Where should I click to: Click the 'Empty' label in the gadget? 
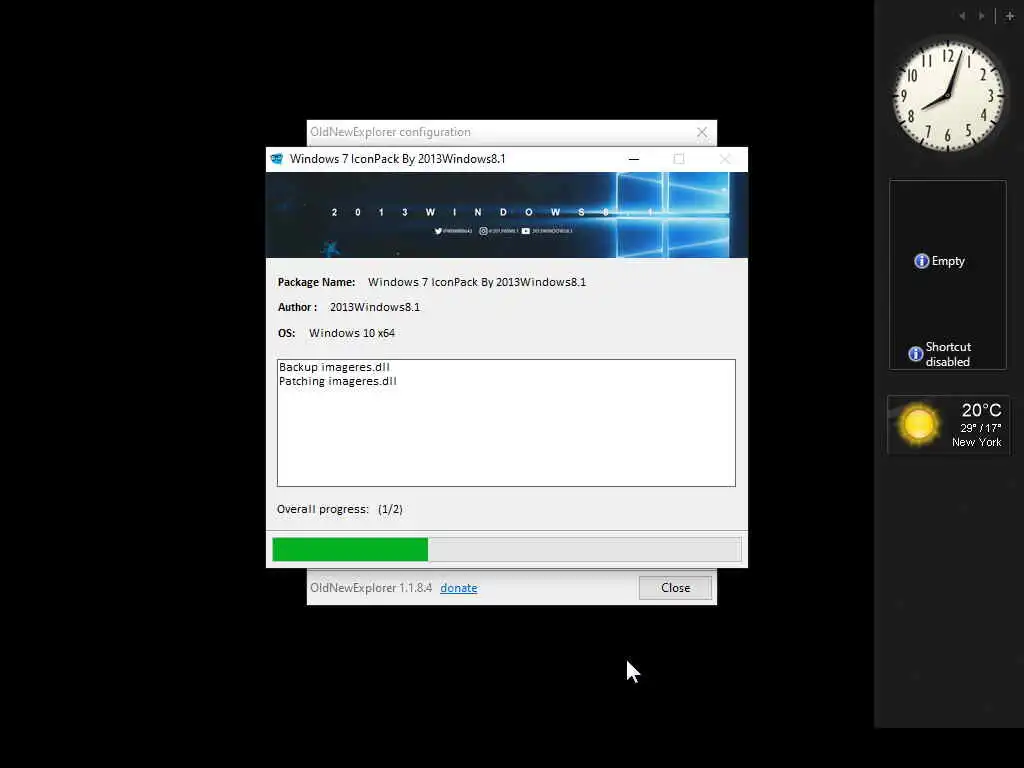tap(948, 261)
